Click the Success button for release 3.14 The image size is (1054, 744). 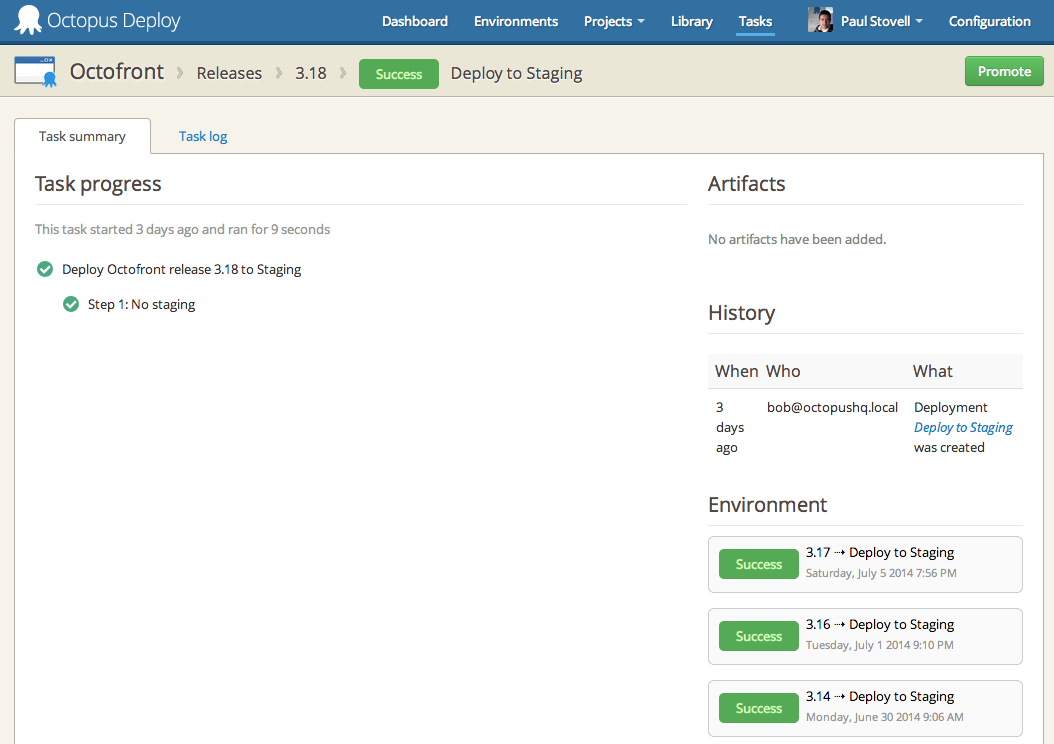click(758, 708)
